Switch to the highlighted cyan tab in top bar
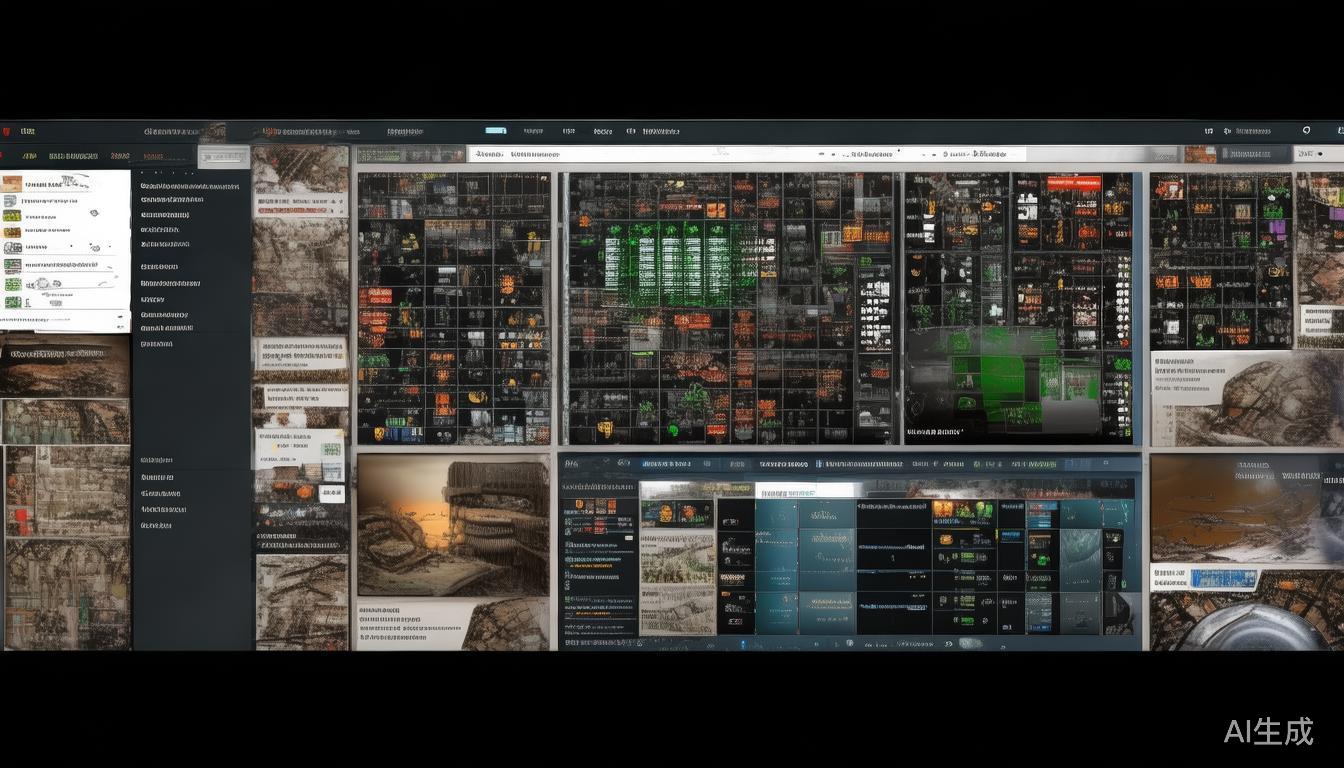This screenshot has width=1344, height=768. click(495, 131)
